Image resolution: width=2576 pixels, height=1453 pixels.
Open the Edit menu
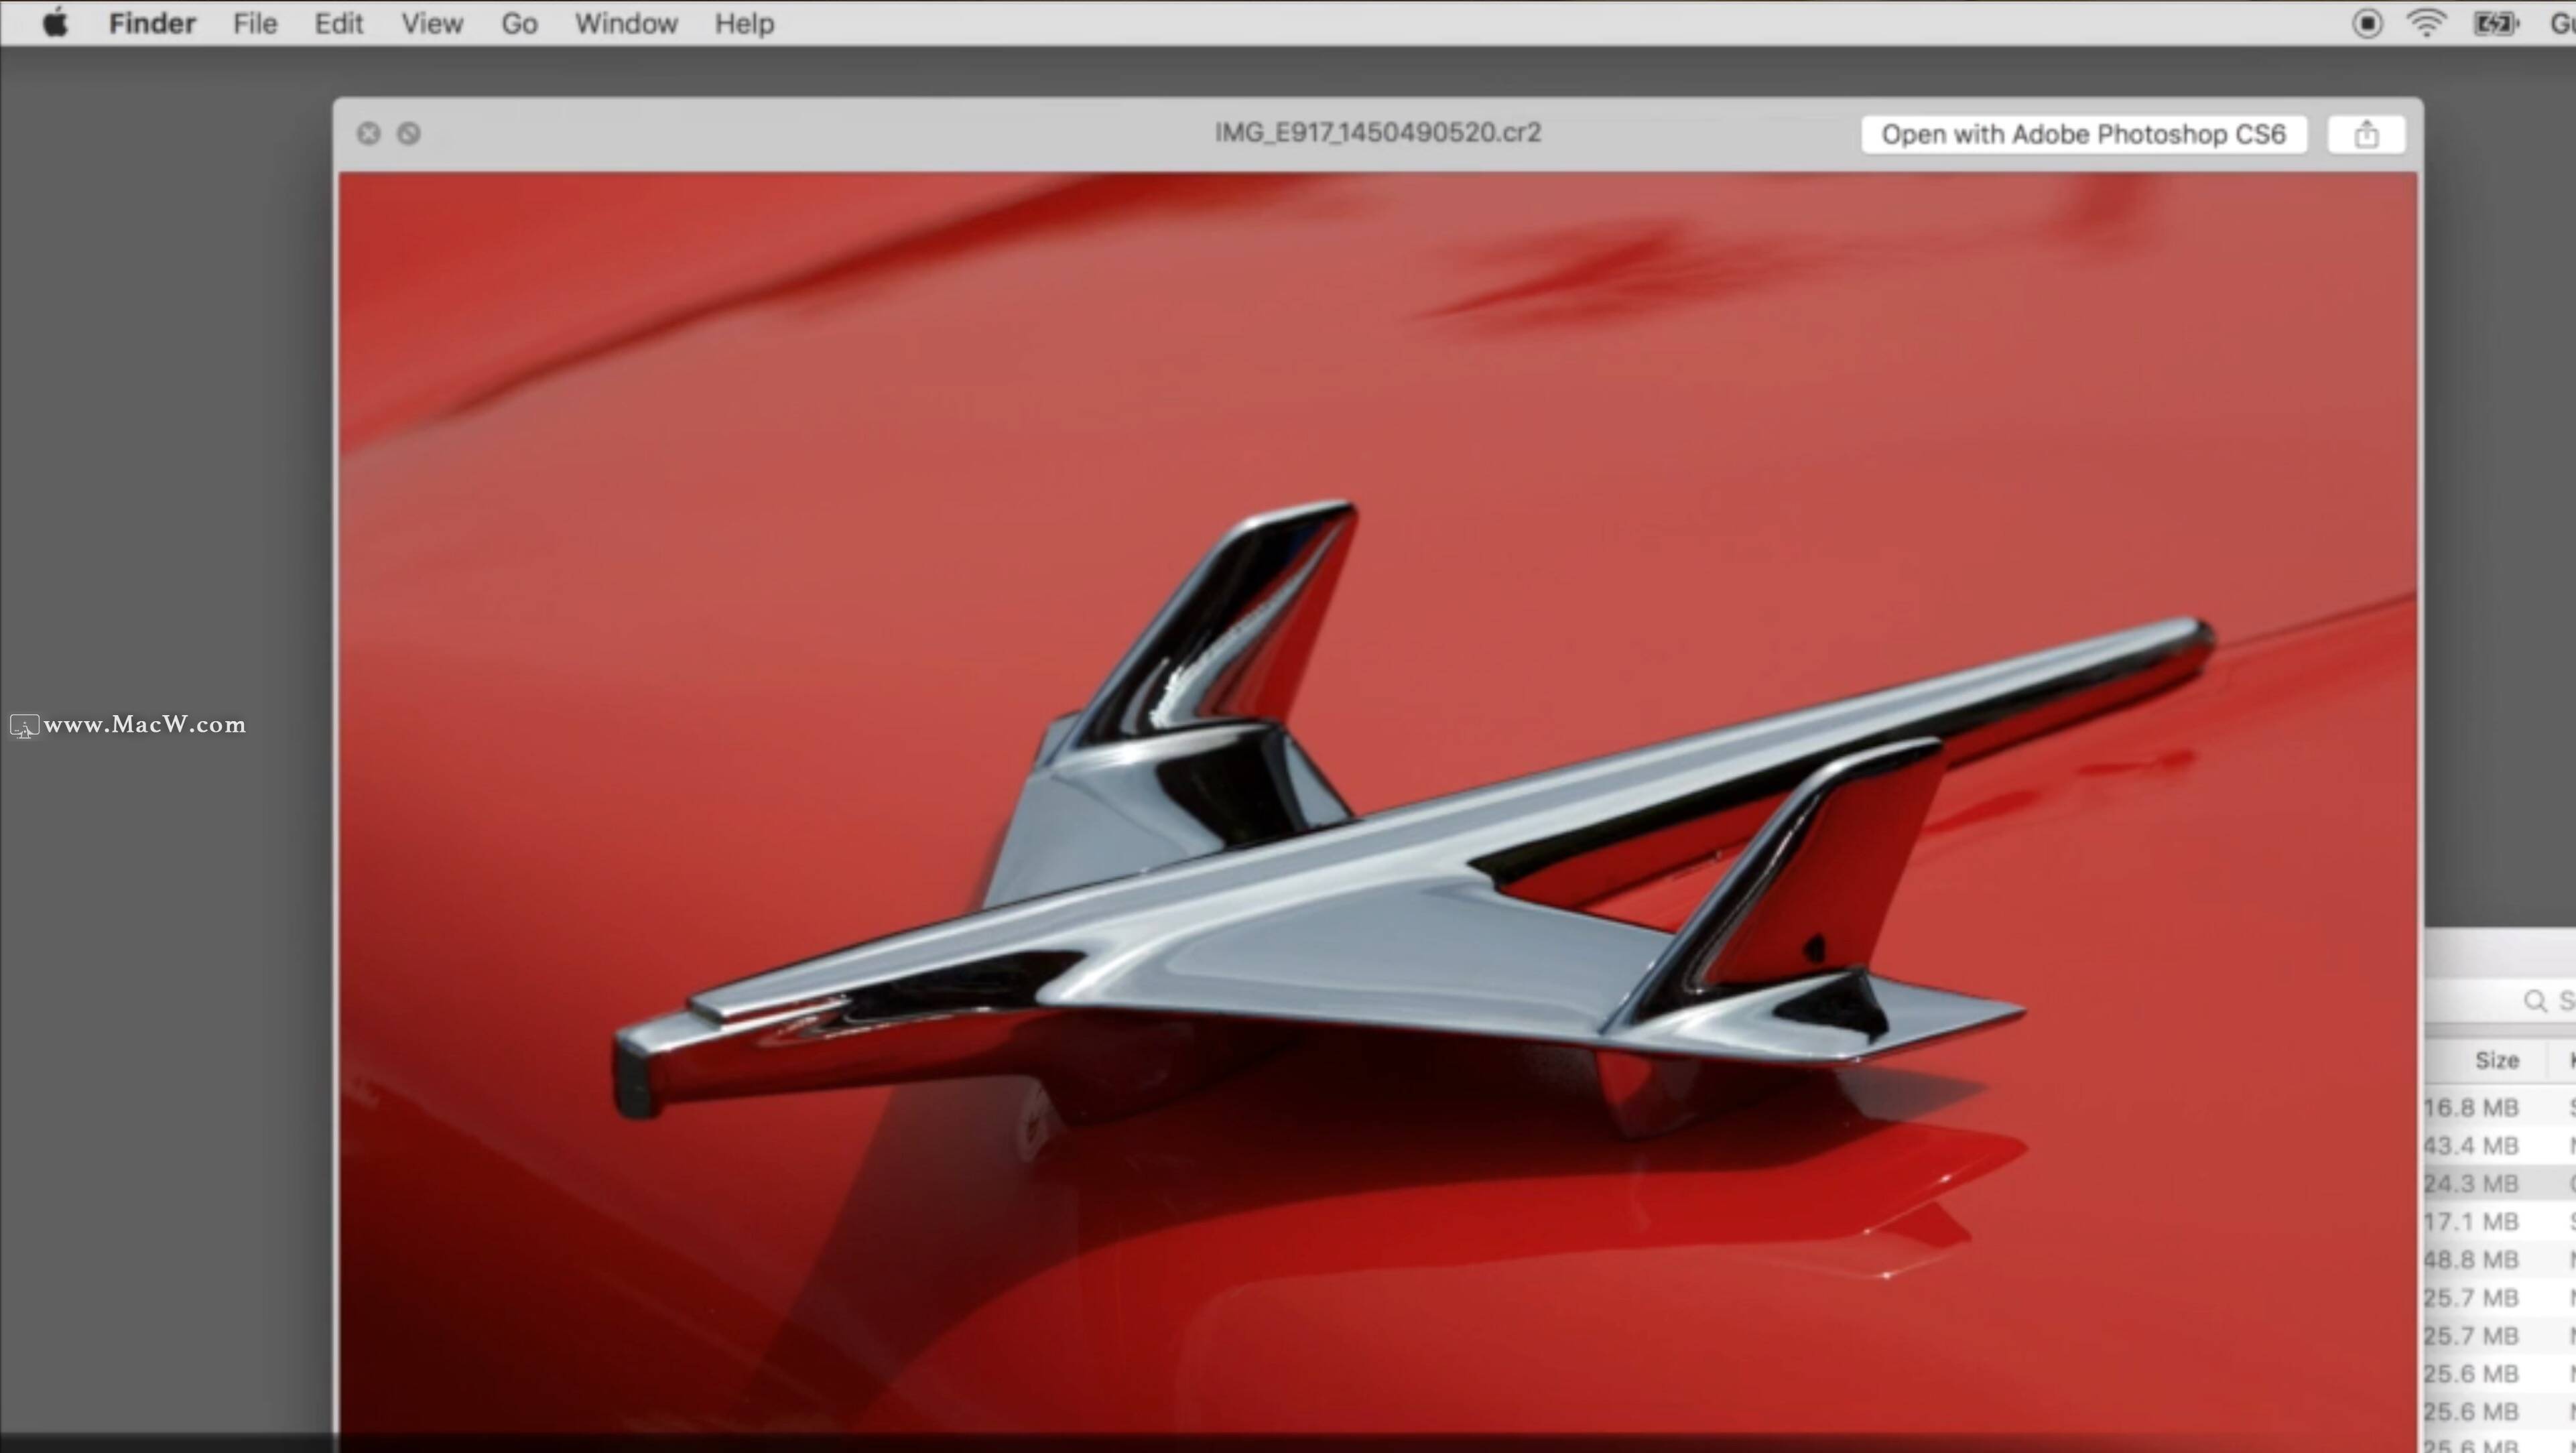[338, 23]
